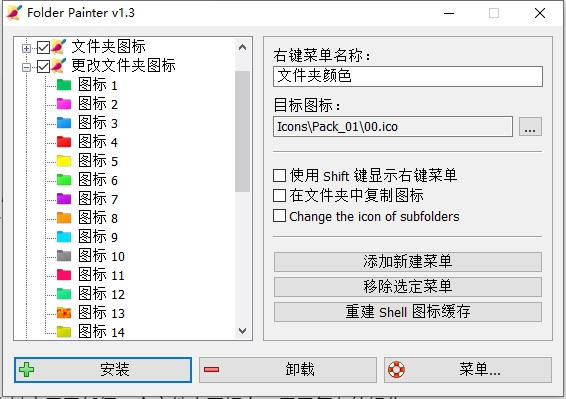Click the 安装 install button

pyautogui.click(x=103, y=370)
